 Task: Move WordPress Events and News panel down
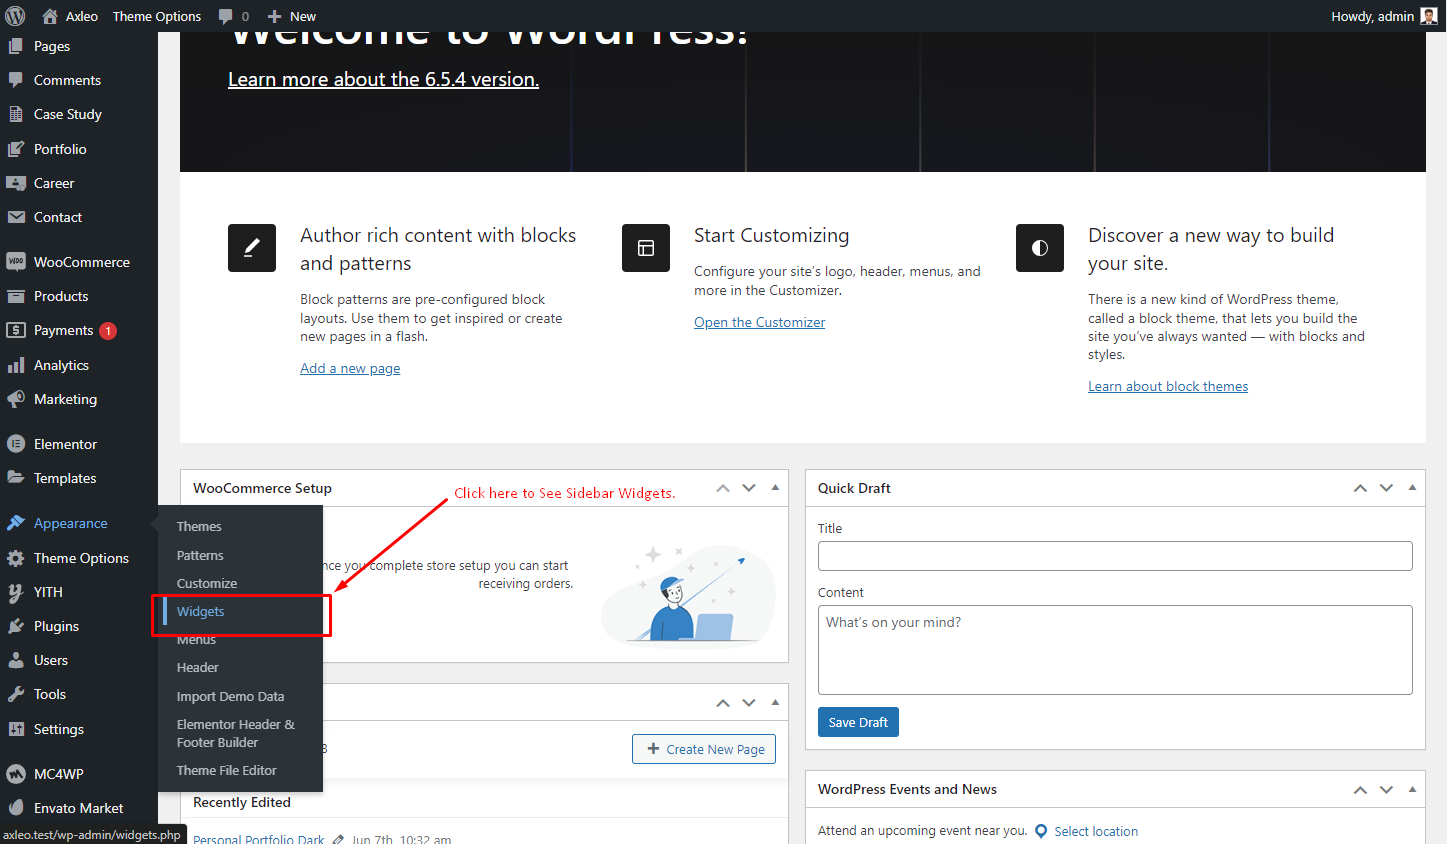1386,789
